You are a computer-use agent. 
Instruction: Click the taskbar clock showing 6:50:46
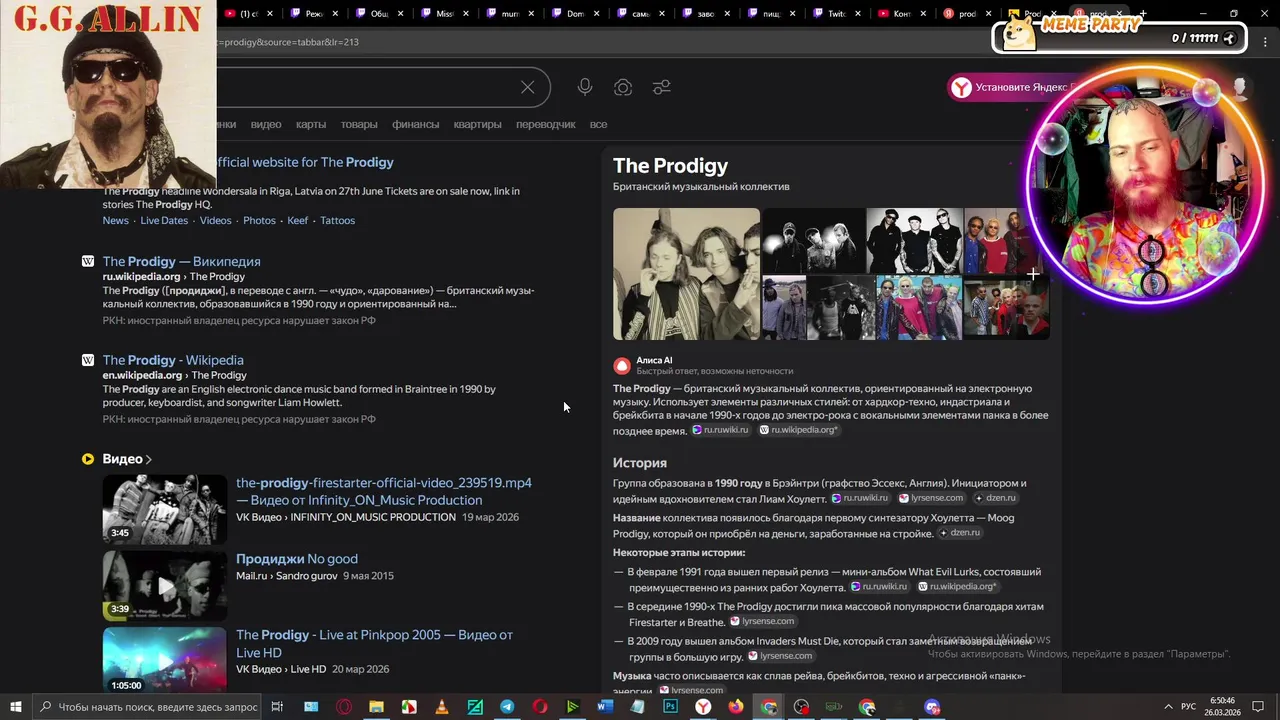1223,707
